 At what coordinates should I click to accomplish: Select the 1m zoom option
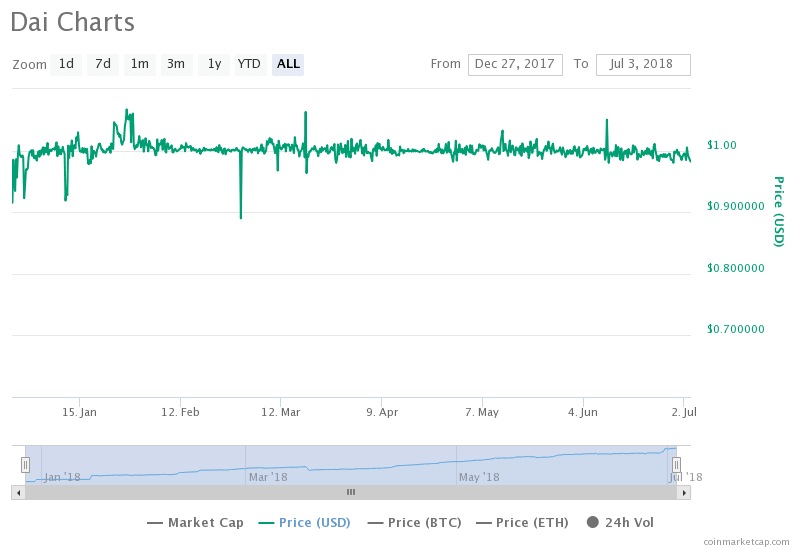tap(140, 64)
